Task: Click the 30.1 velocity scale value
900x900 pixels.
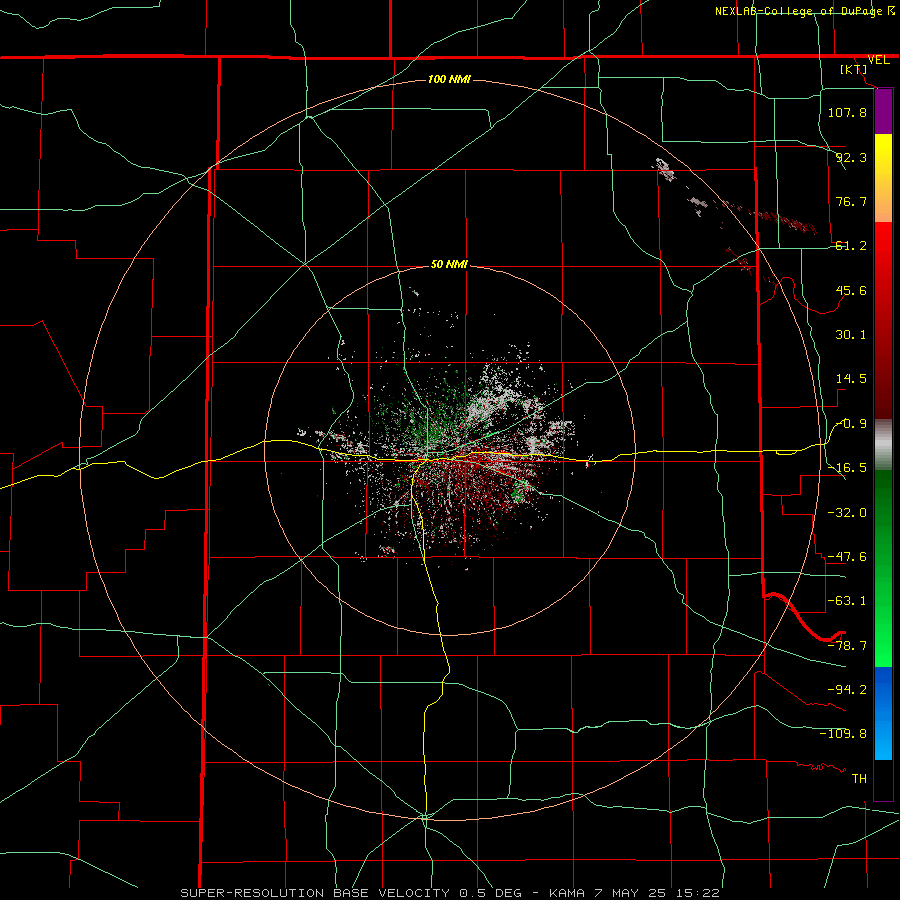Action: click(851, 335)
